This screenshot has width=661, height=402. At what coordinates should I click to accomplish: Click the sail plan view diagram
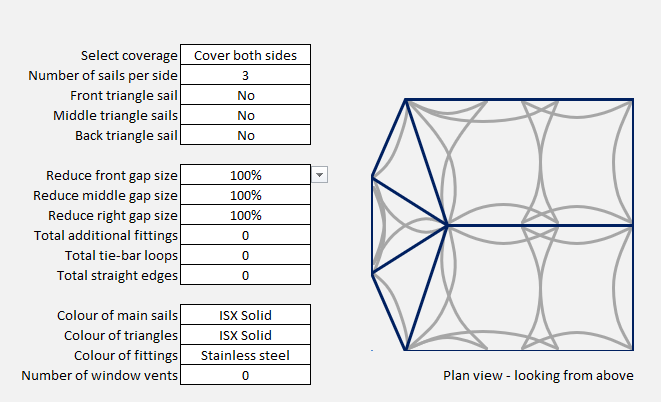(502, 224)
